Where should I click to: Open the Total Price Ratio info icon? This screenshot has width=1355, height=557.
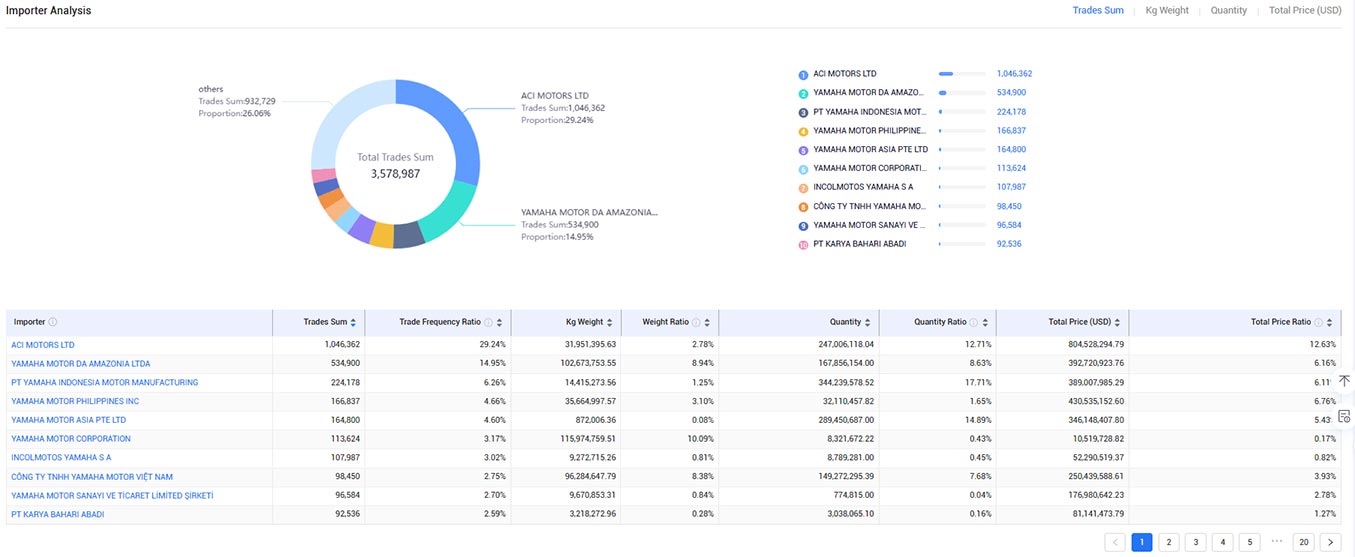click(x=1318, y=322)
